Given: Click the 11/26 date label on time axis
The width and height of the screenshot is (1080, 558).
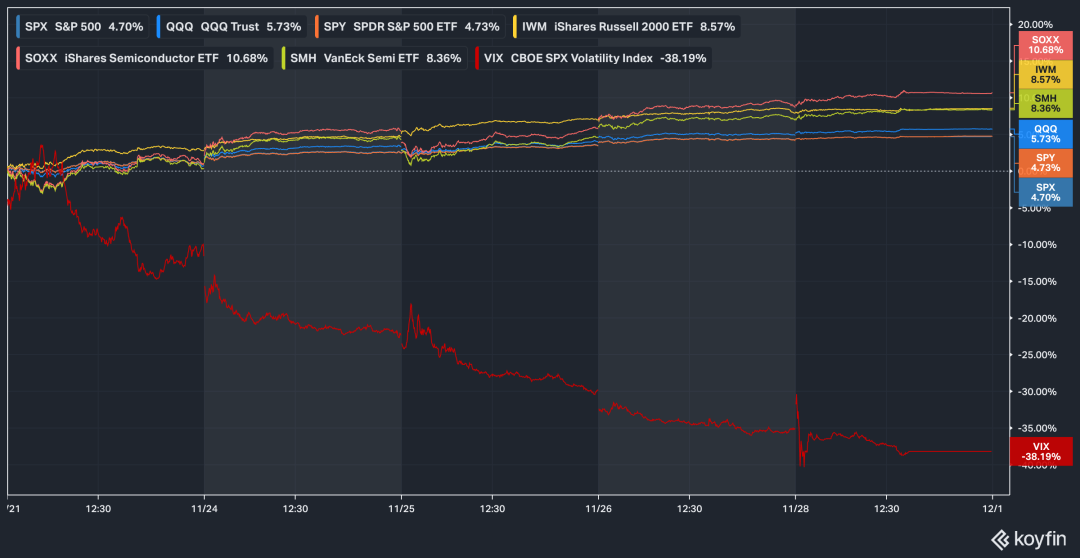Looking at the screenshot, I should (598, 508).
